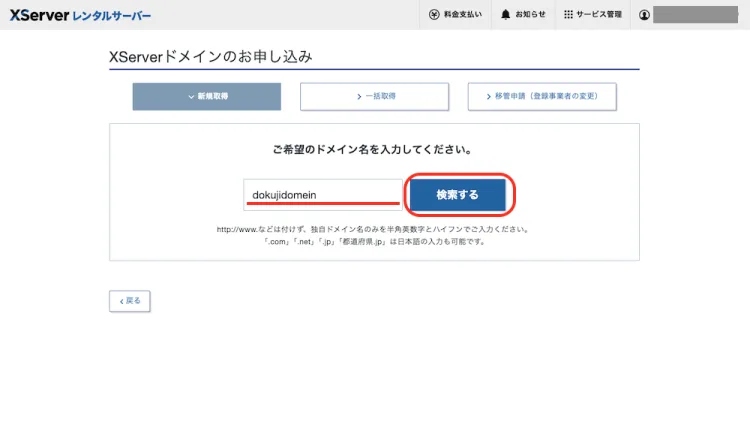Click the user account icon
Viewport: 750px width, 434px height.
click(x=644, y=15)
